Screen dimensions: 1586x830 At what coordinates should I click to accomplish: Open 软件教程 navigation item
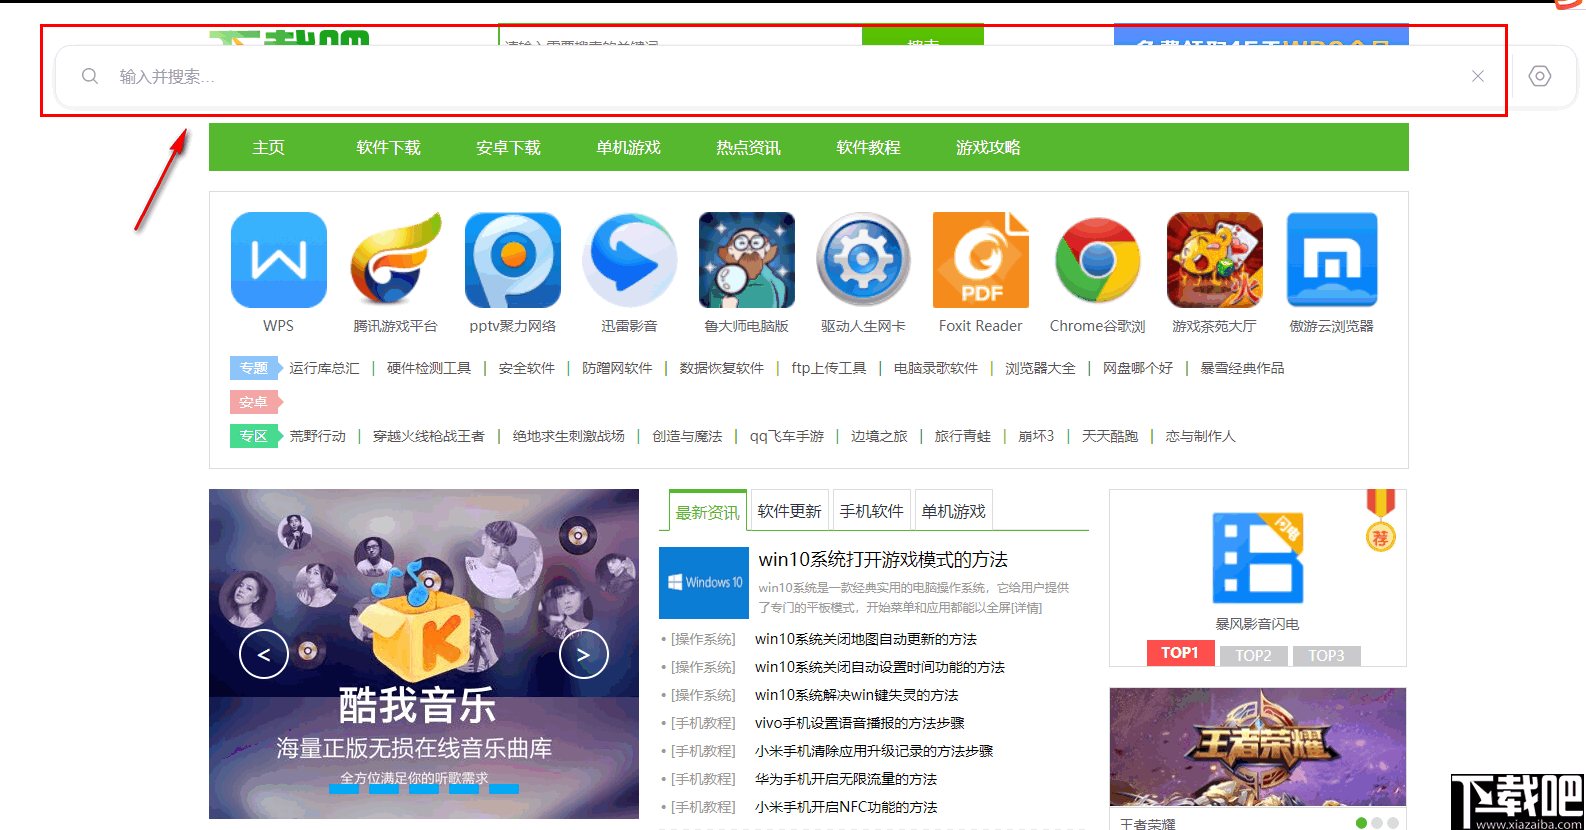tap(869, 147)
